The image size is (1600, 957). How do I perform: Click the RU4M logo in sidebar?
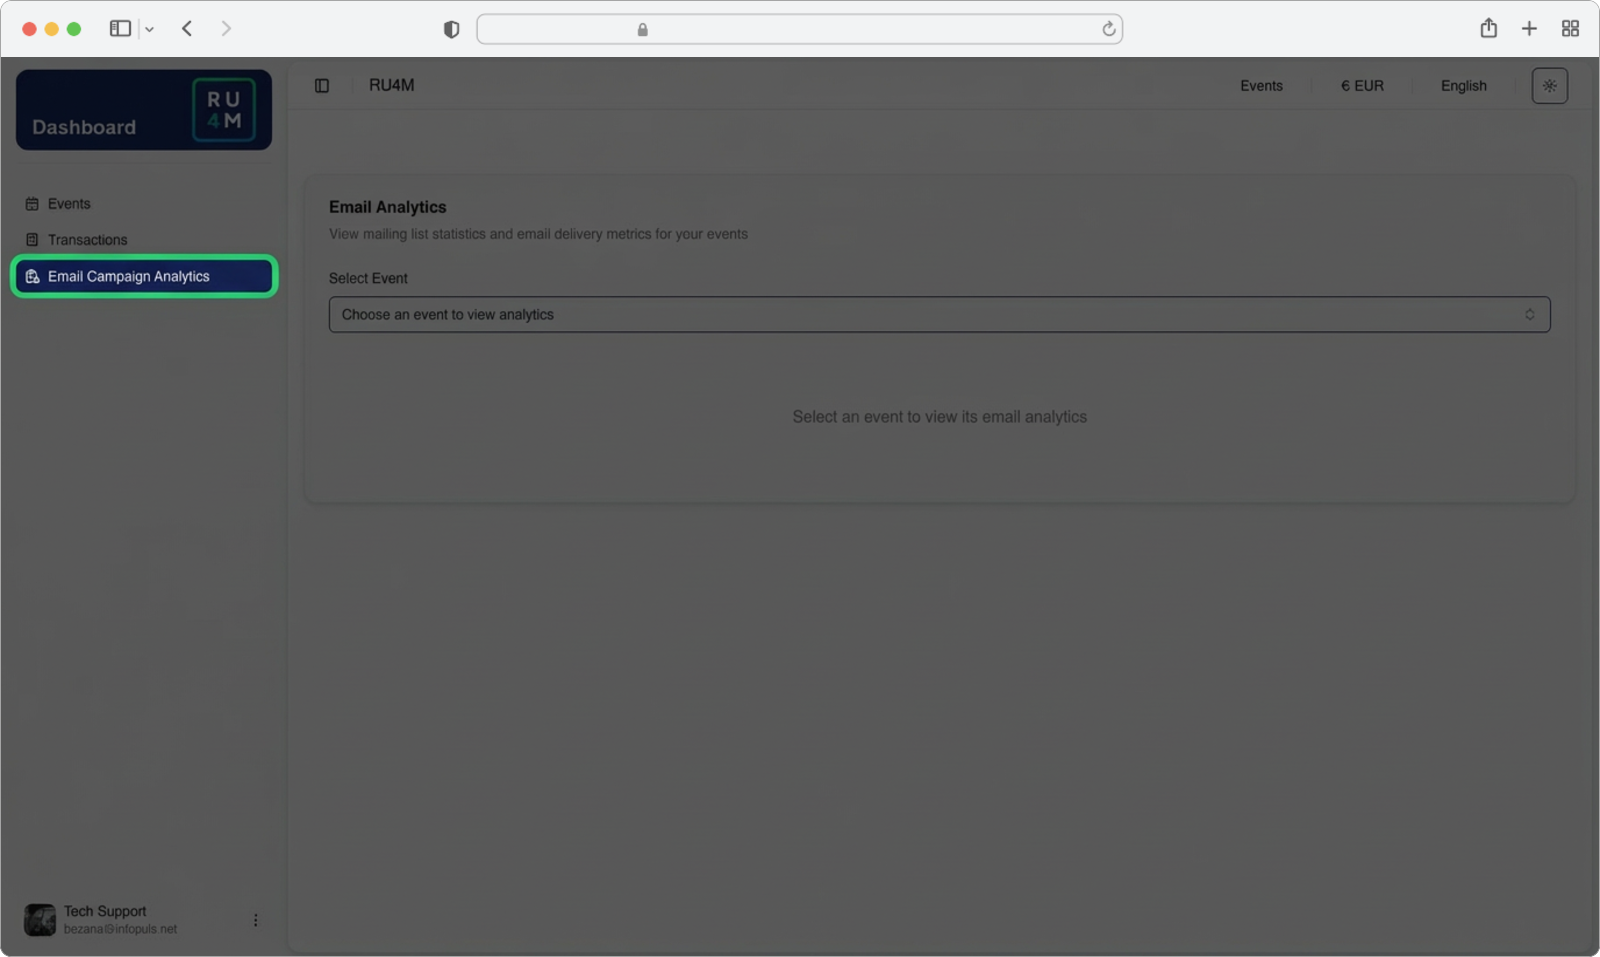pyautogui.click(x=223, y=110)
